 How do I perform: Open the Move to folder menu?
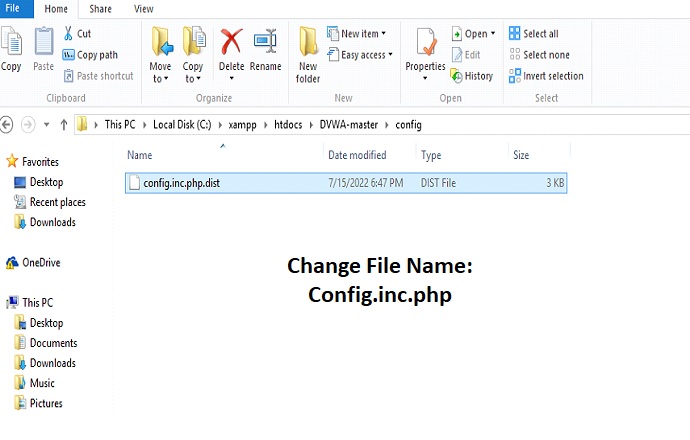161,55
